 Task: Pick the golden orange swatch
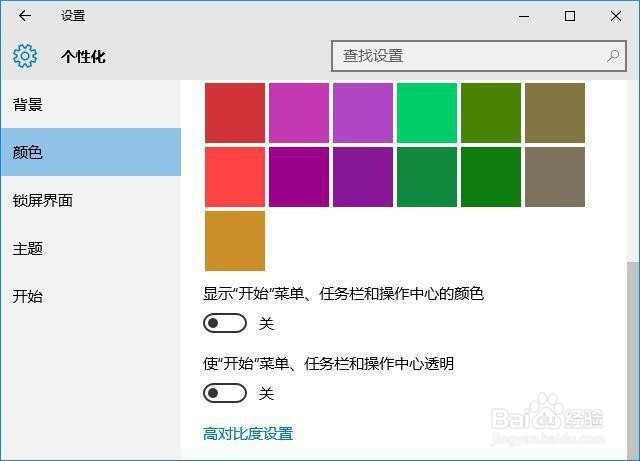pos(235,241)
